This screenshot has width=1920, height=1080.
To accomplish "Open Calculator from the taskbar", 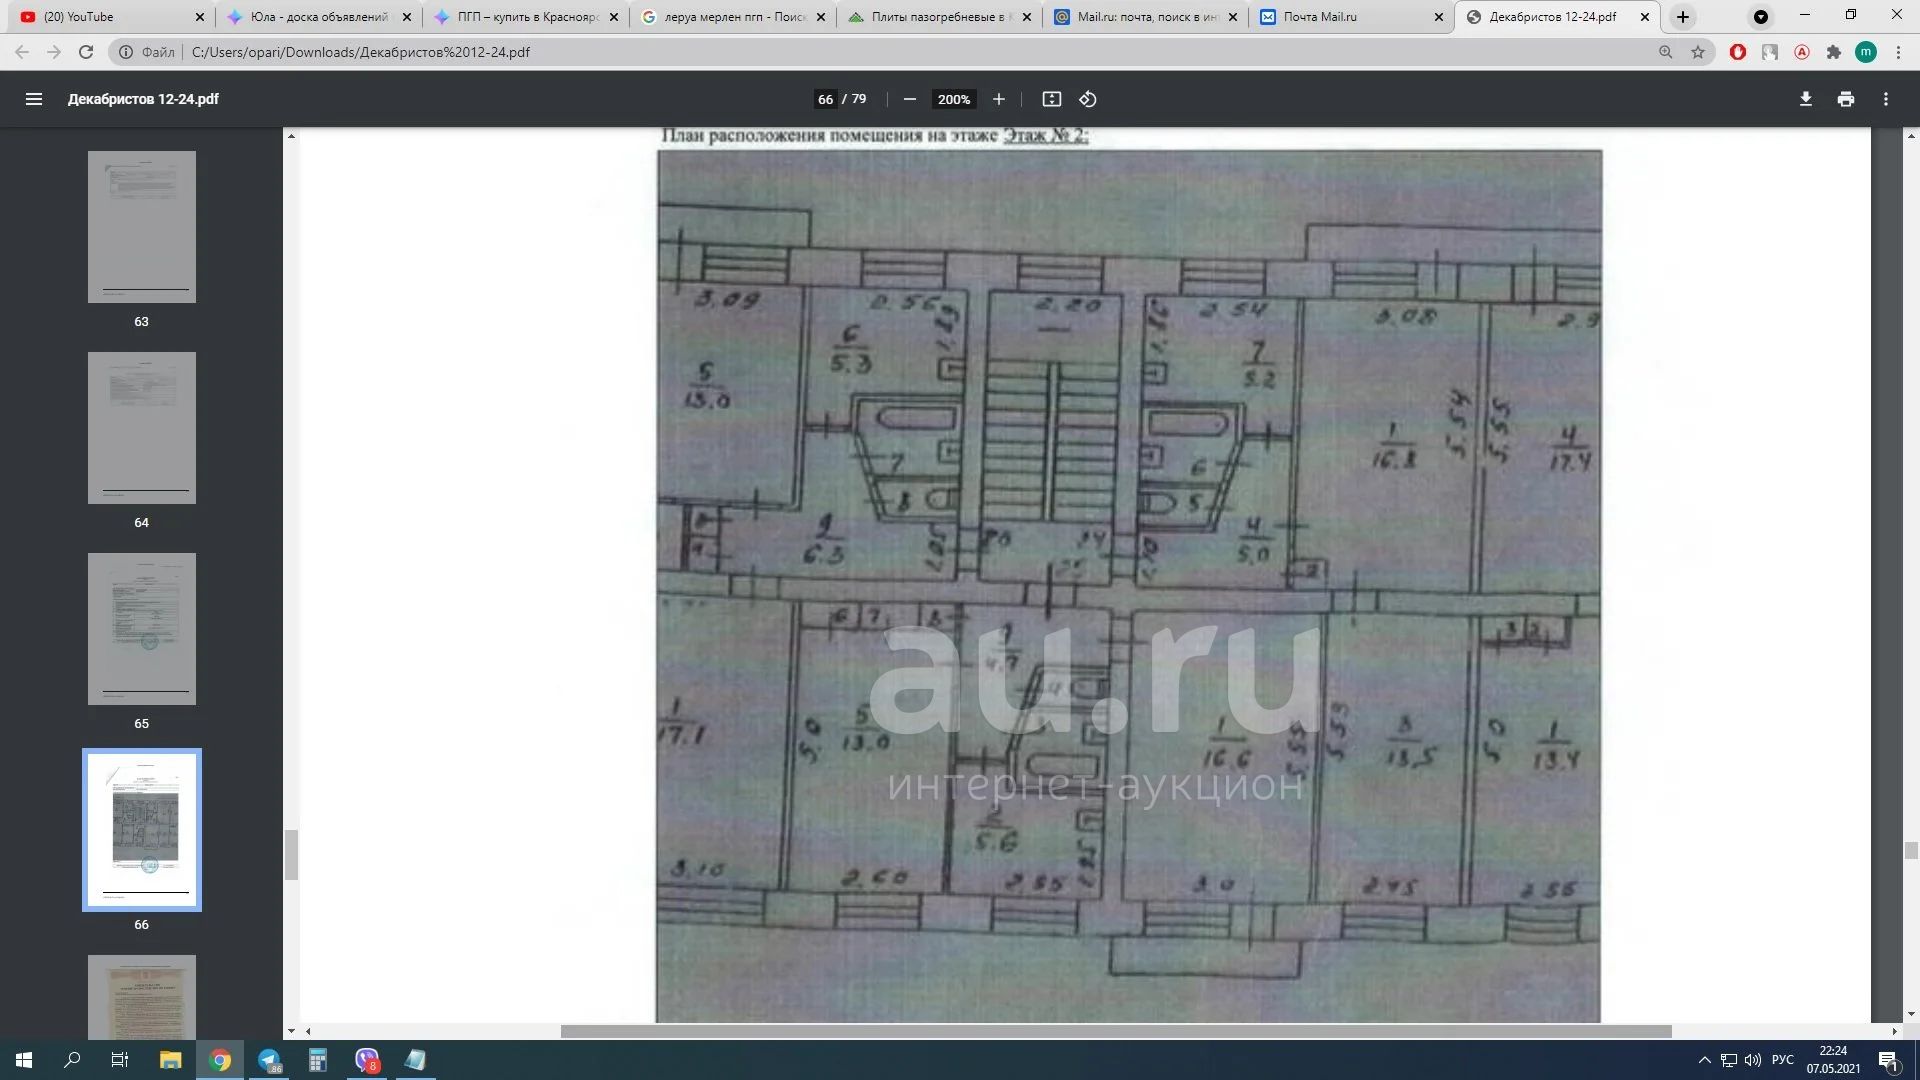I will 318,1060.
